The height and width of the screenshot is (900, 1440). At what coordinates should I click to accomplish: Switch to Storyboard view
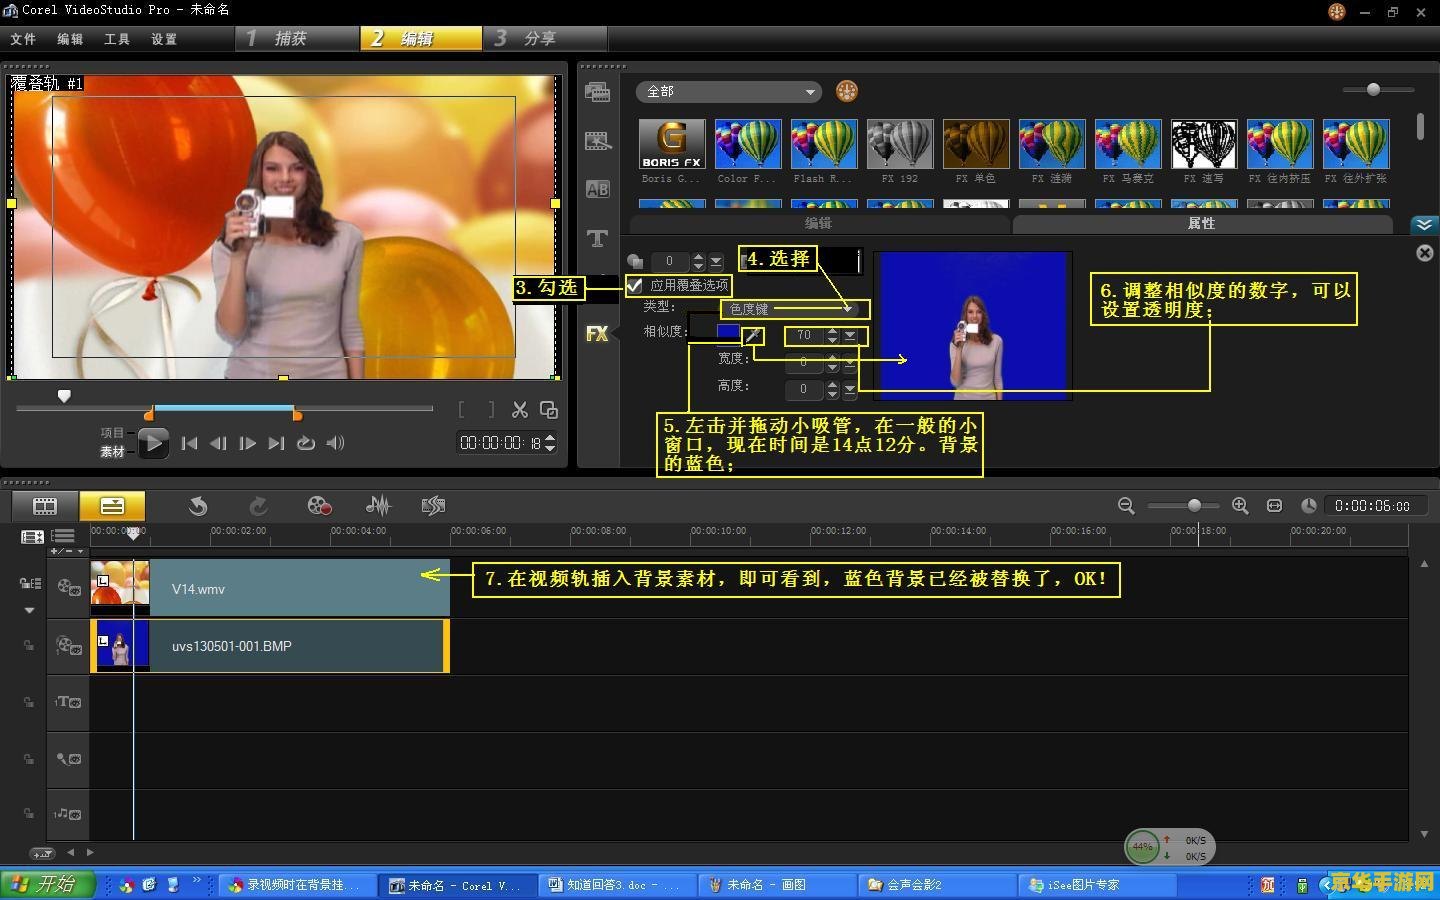[45, 505]
